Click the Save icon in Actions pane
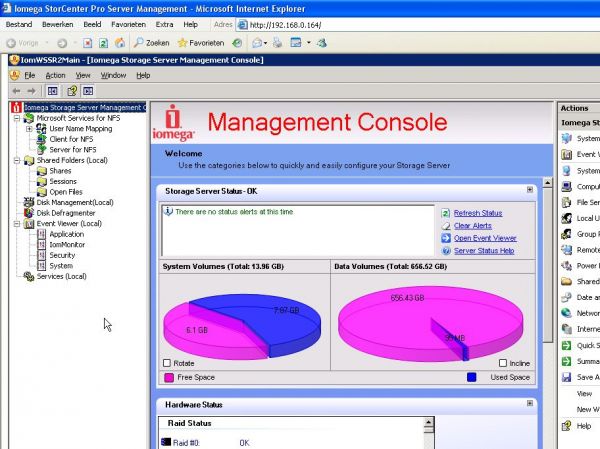The height and width of the screenshot is (449, 600). [x=566, y=377]
